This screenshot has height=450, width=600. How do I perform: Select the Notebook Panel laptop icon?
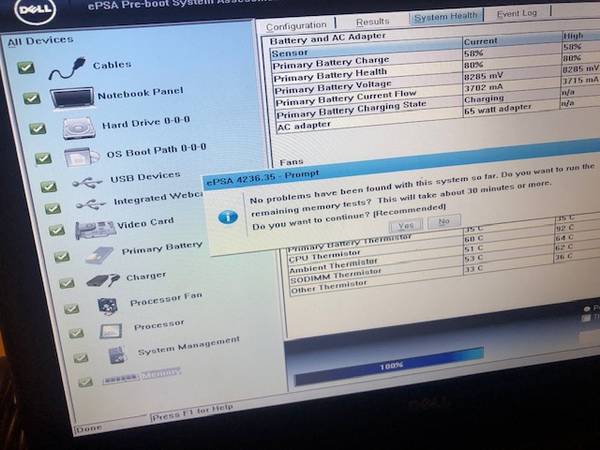[x=72, y=98]
